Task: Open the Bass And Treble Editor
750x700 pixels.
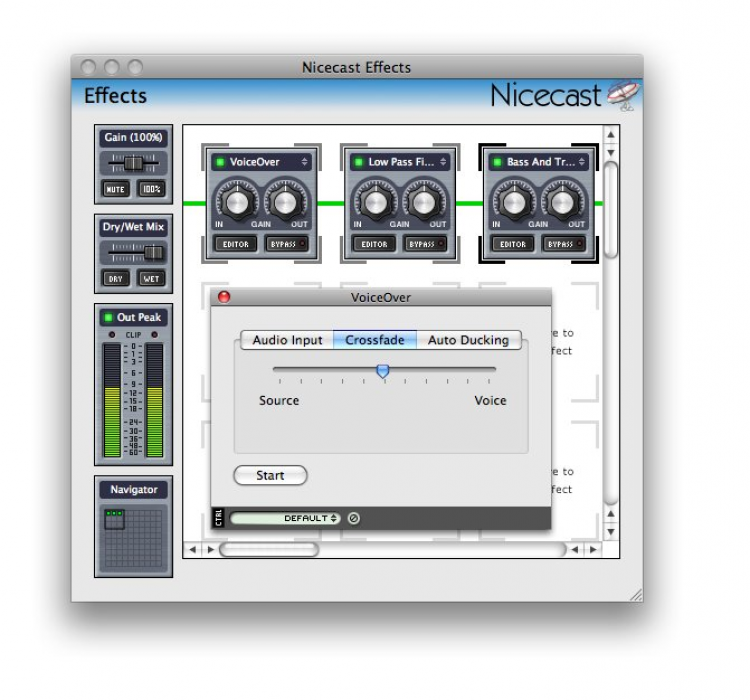Action: 513,244
